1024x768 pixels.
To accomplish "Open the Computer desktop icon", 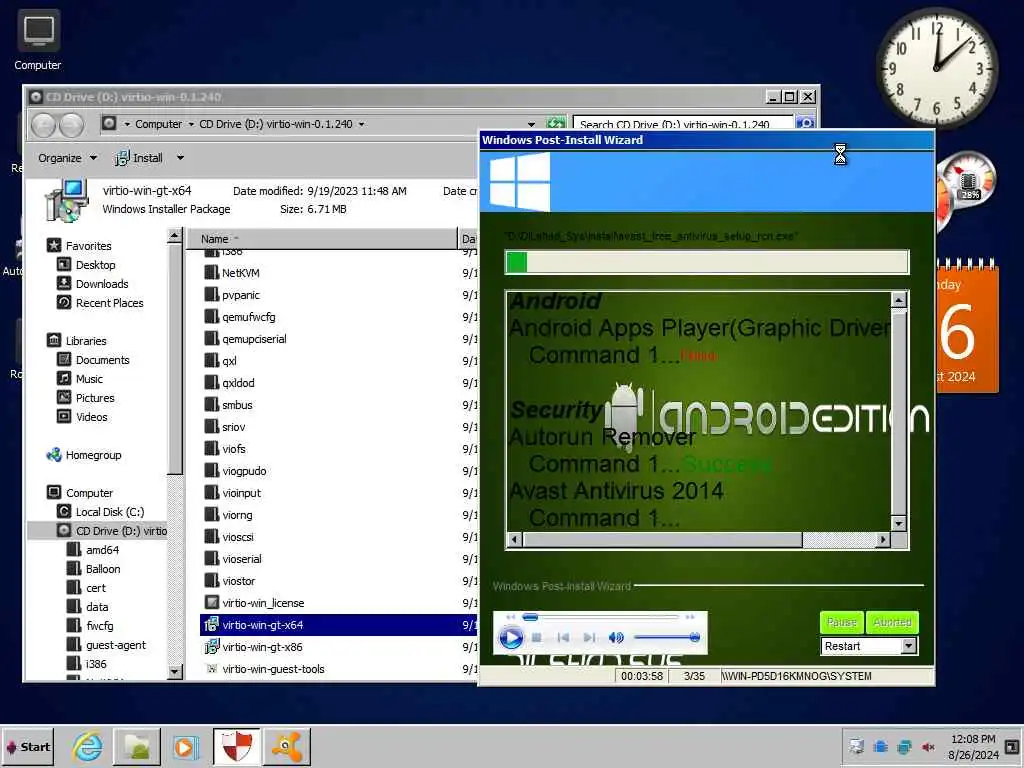I will pos(38,40).
